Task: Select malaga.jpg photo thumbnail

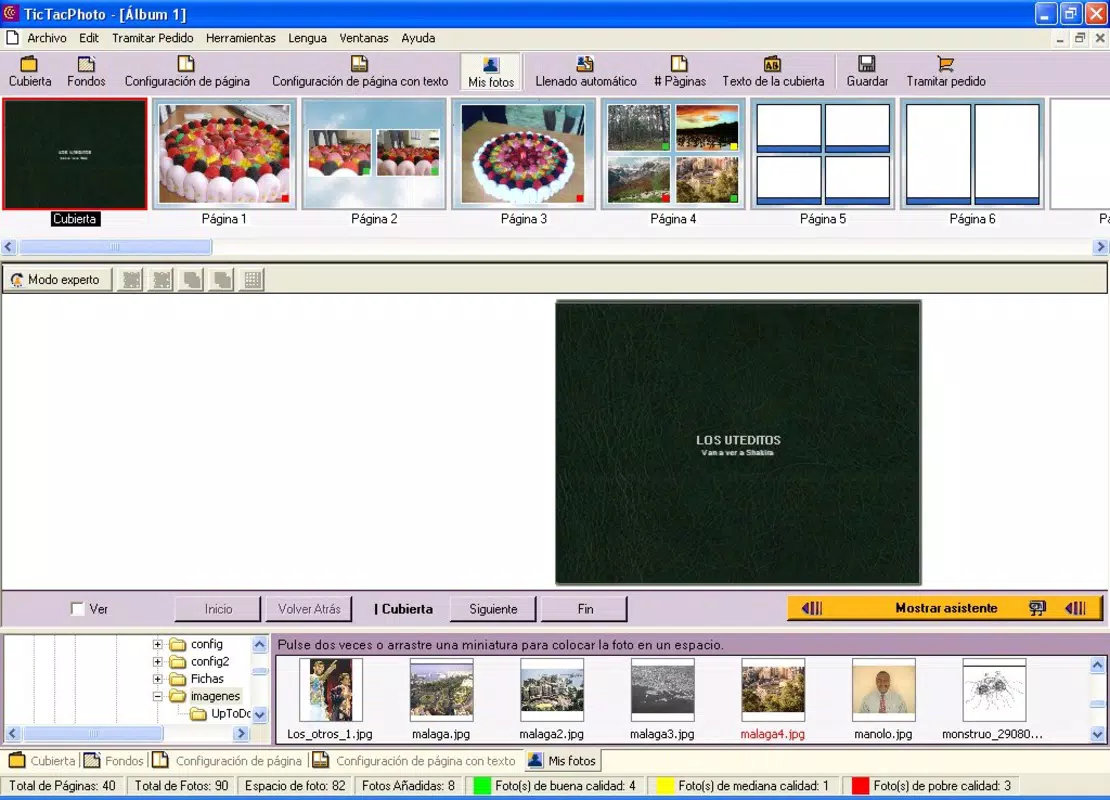Action: coord(441,690)
